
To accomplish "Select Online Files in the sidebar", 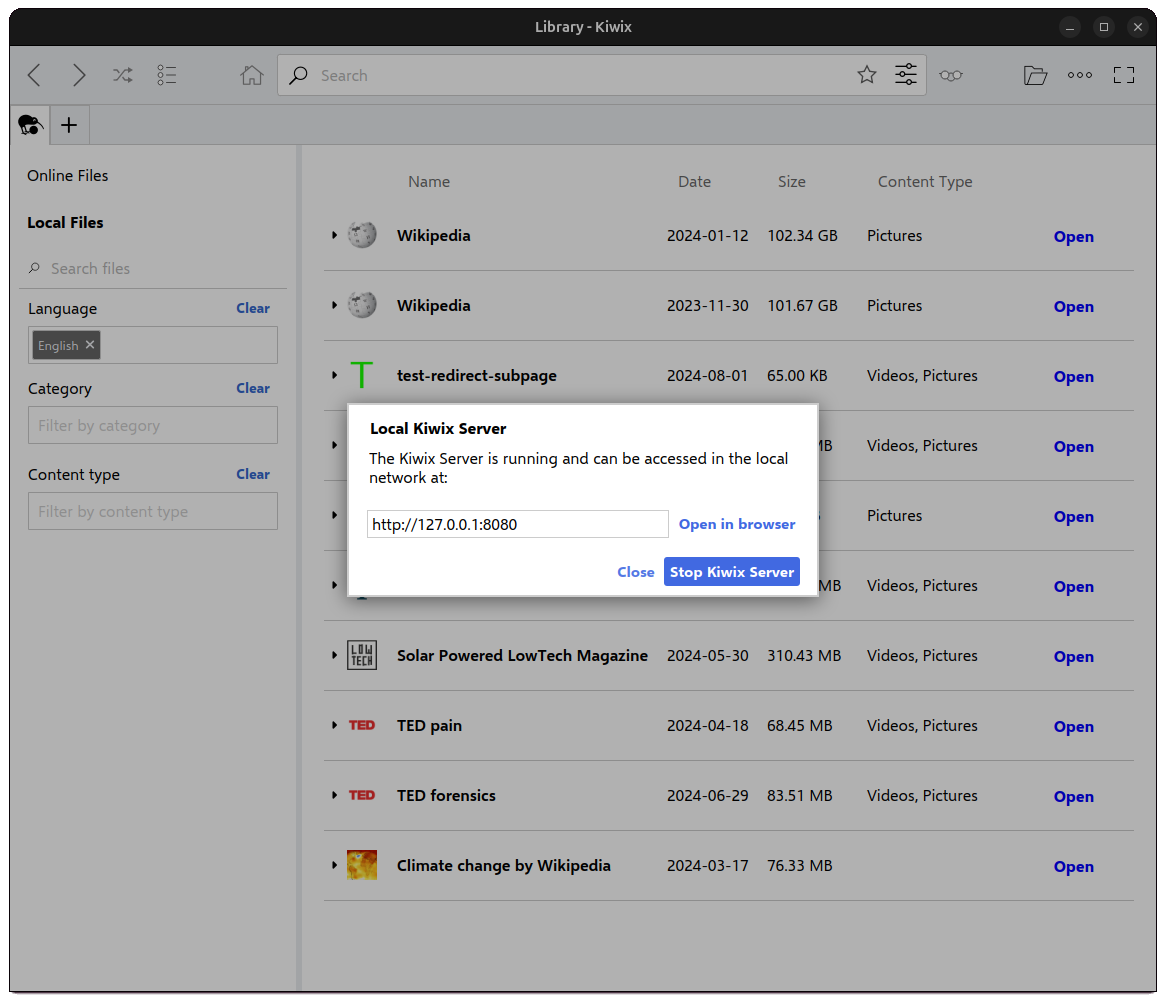I will pos(68,176).
